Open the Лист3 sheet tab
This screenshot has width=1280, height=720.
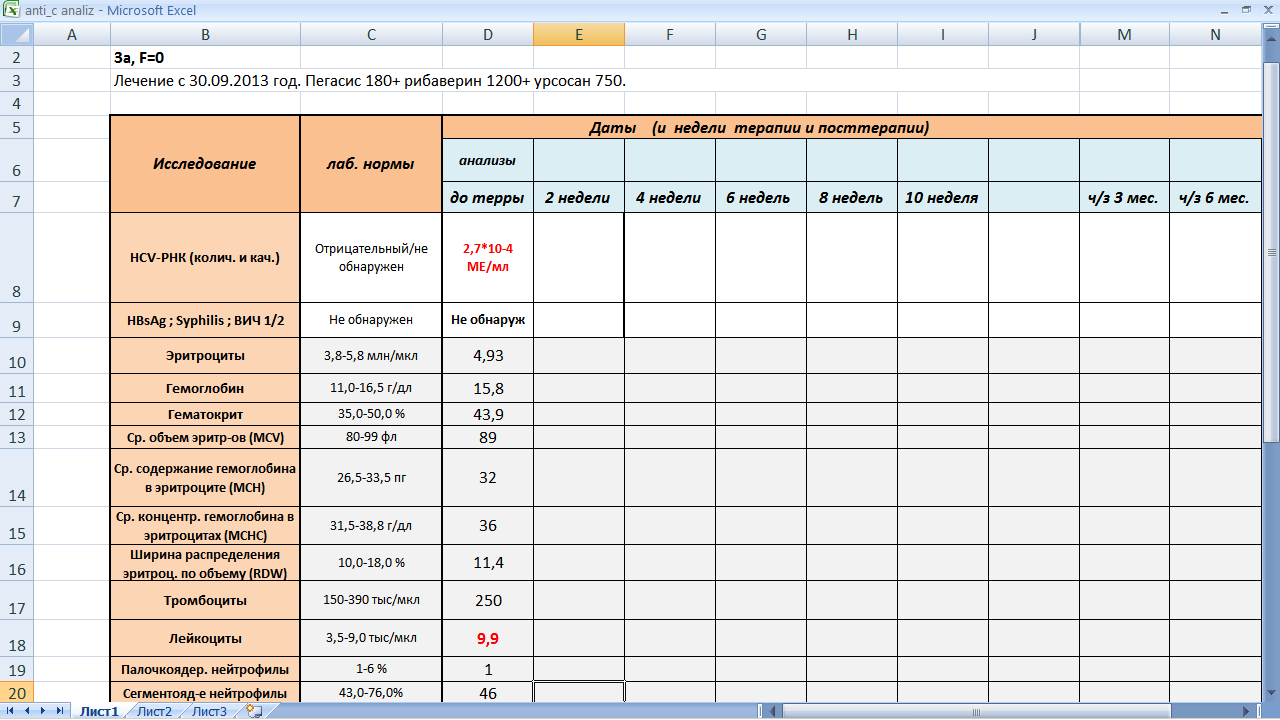209,712
